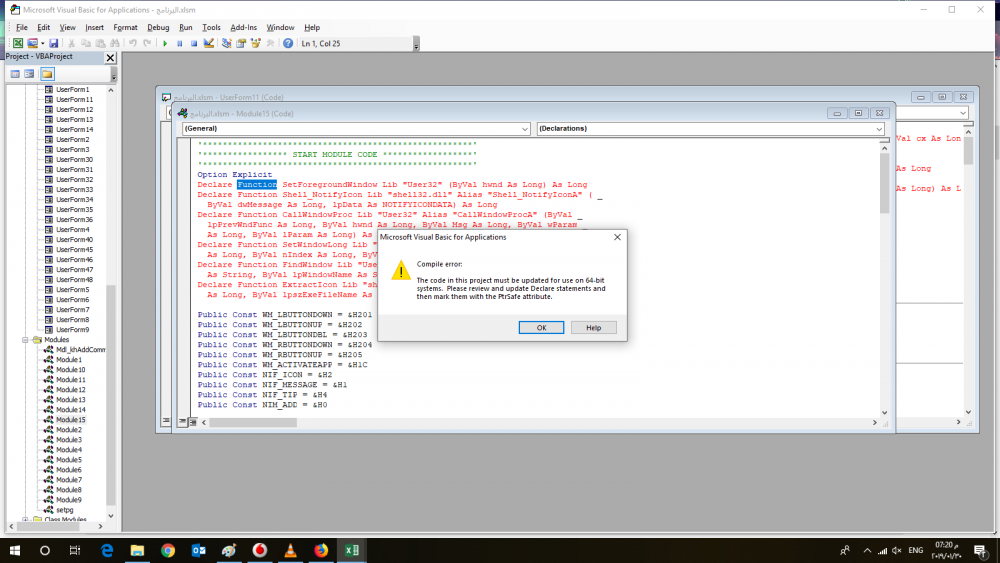Open Task View in the taskbar
This screenshot has height=563, width=1000.
coord(75,550)
